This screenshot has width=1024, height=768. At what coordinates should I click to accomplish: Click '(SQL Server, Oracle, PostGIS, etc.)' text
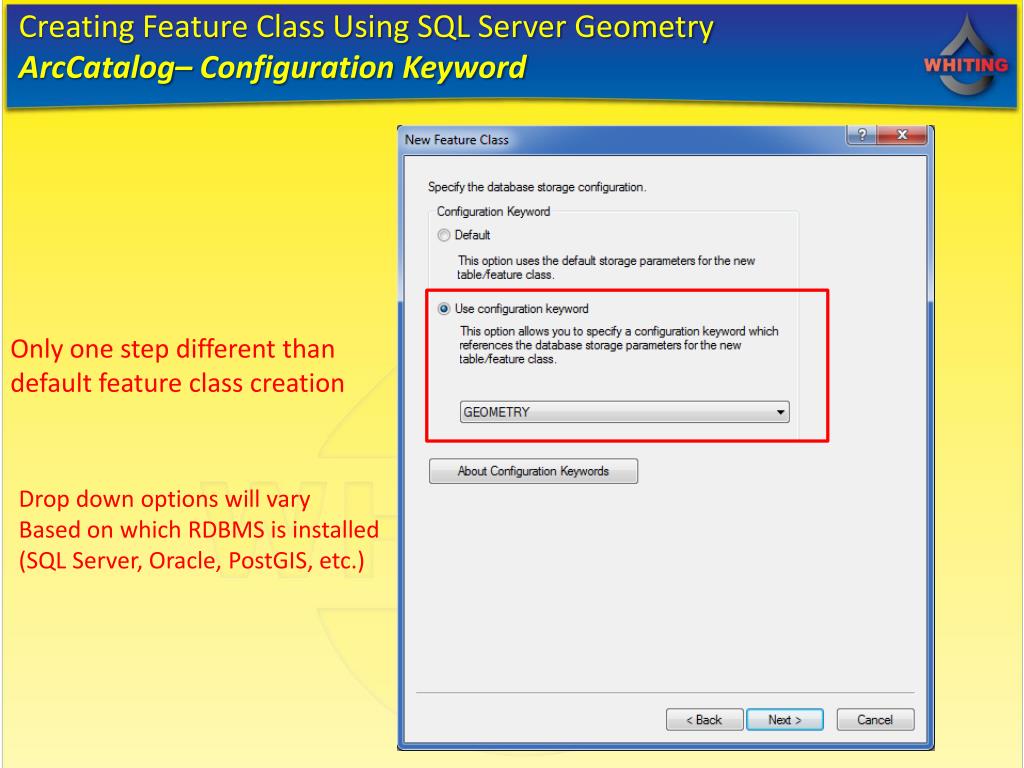[x=192, y=560]
